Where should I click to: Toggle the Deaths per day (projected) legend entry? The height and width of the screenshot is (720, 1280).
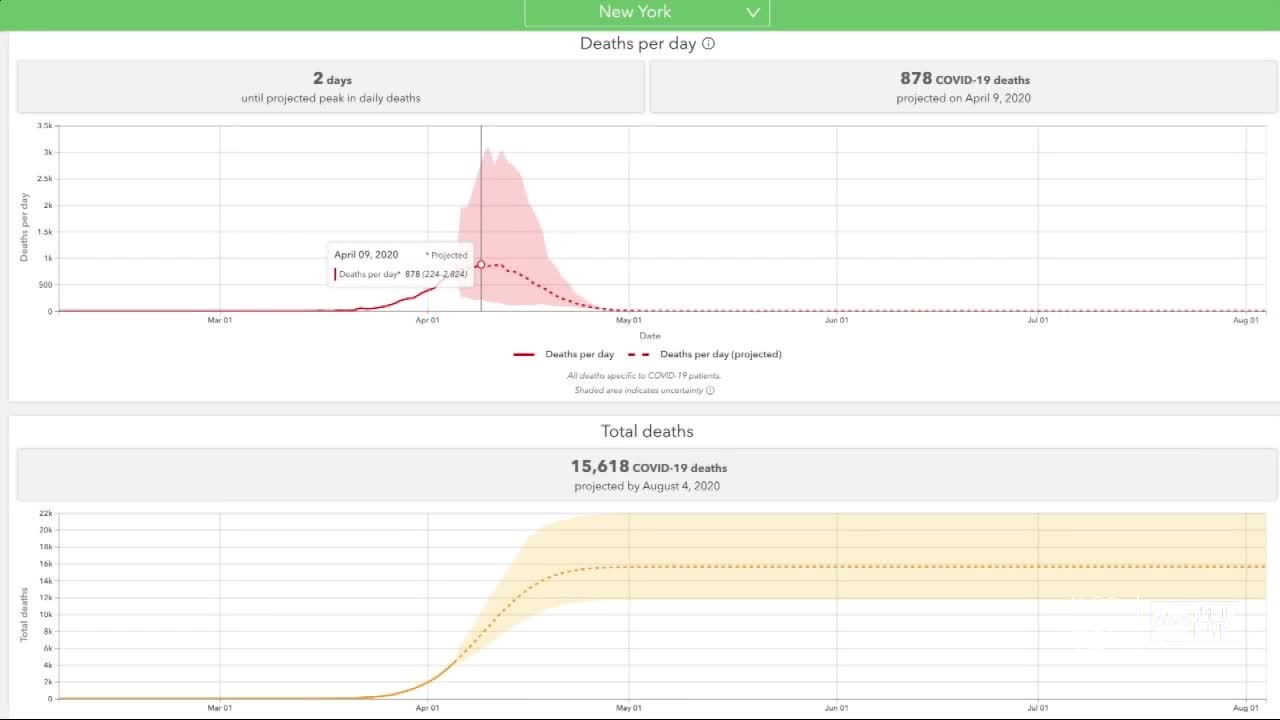tap(705, 354)
